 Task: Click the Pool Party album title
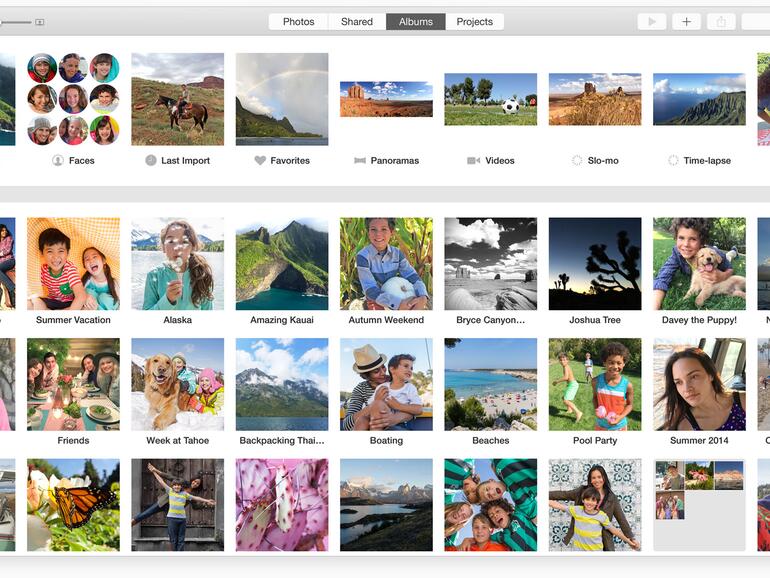click(595, 440)
